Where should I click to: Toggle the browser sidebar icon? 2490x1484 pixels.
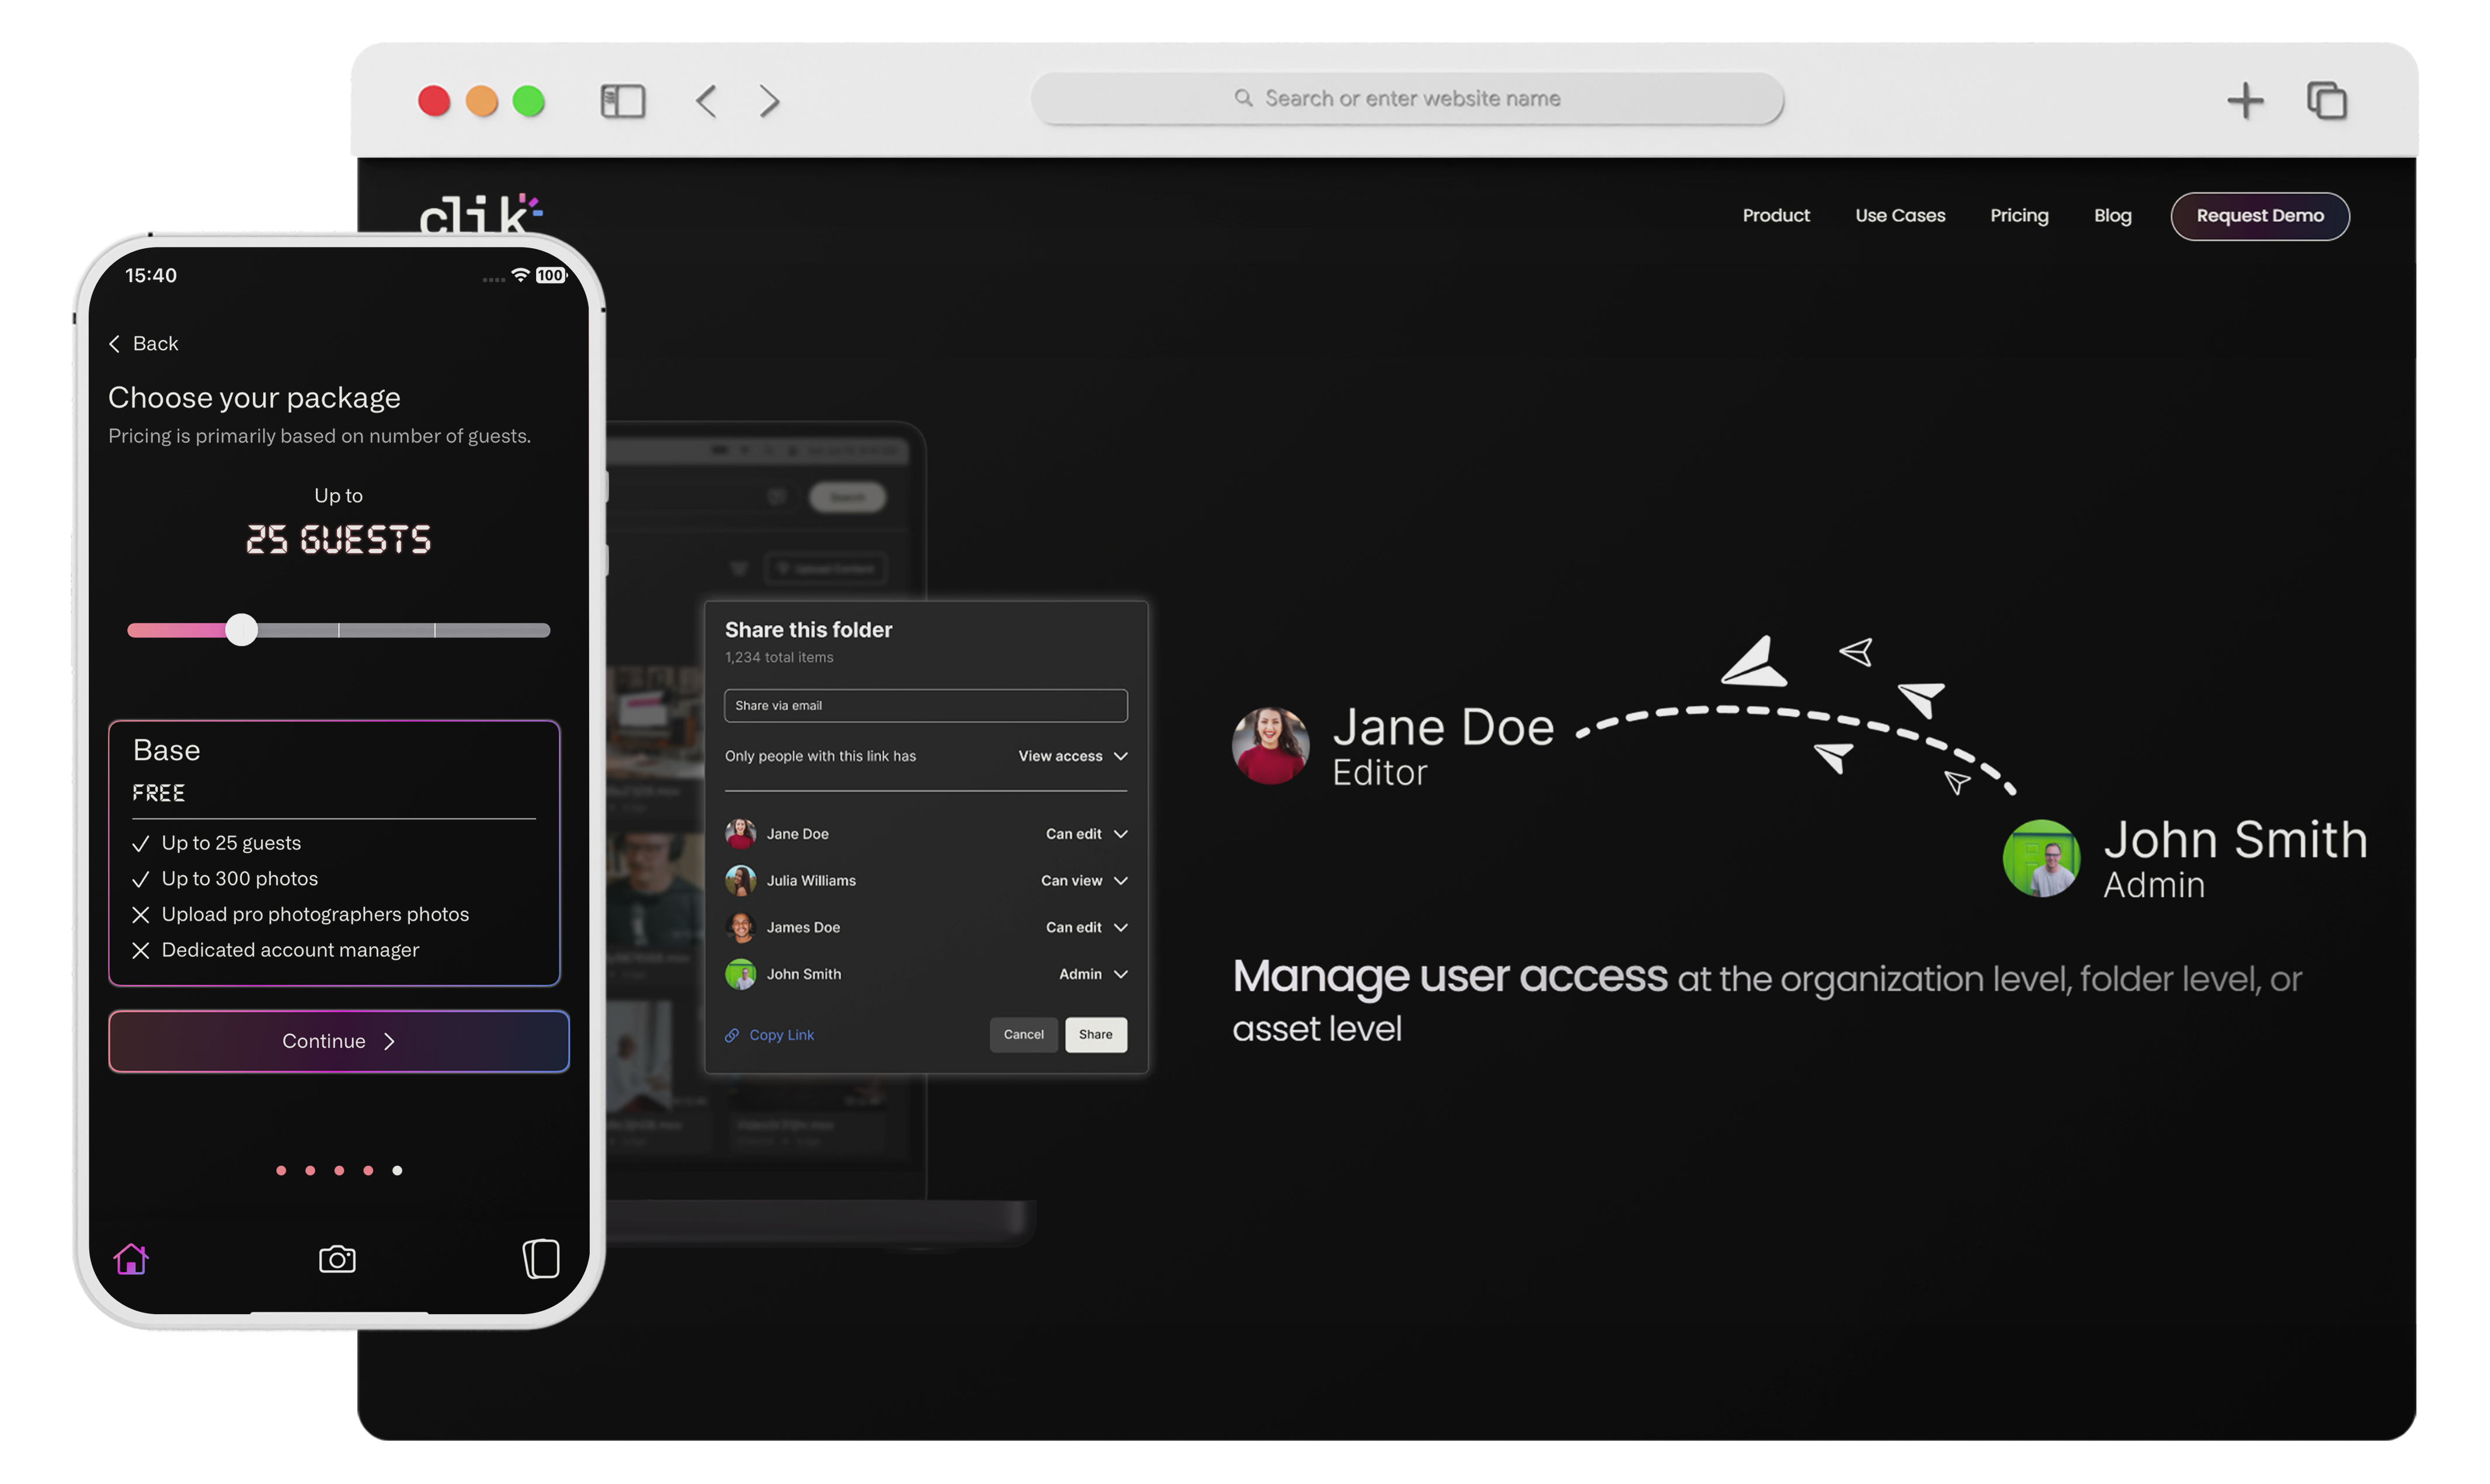(622, 101)
